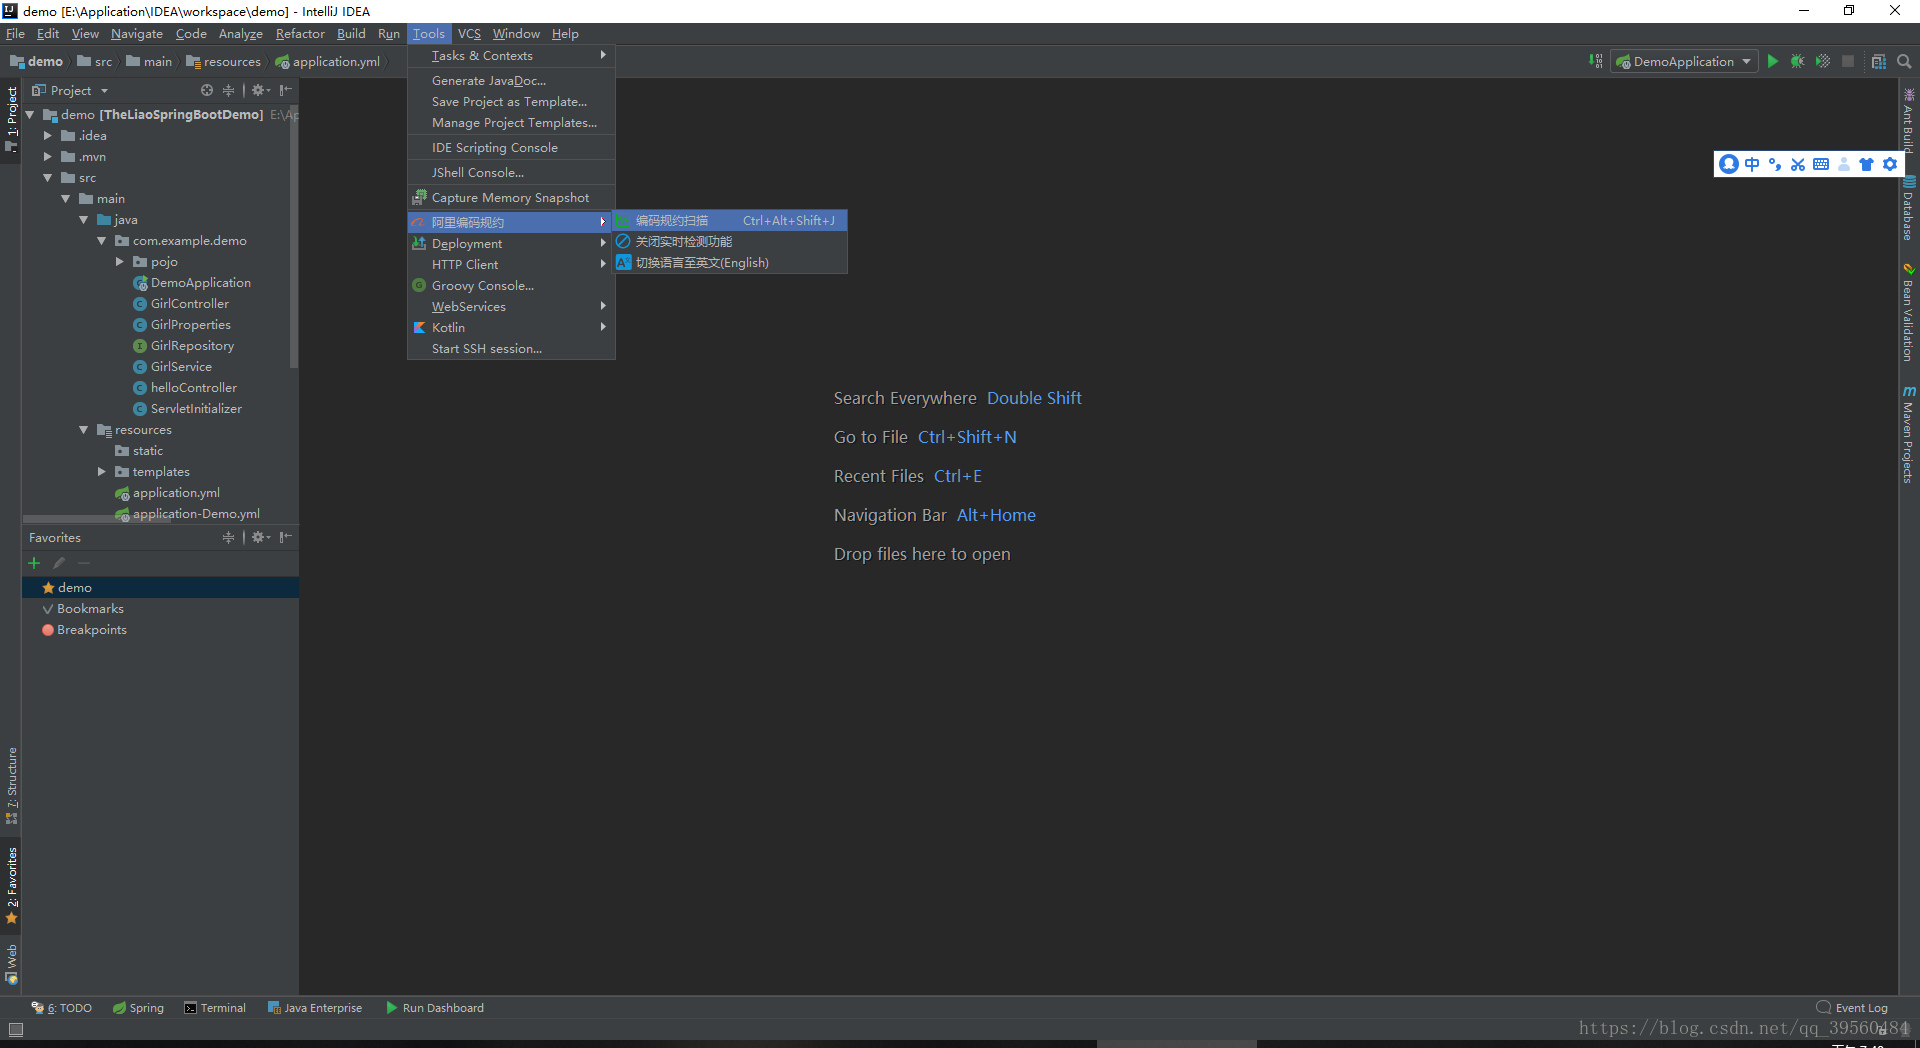This screenshot has height=1048, width=1920.
Task: Collapse the resources folder
Action: point(83,430)
